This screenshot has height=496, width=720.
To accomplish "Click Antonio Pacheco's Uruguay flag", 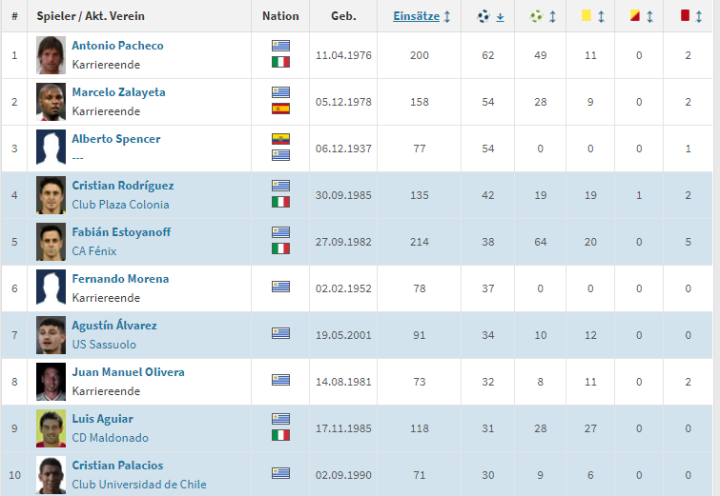I will click(x=281, y=46).
